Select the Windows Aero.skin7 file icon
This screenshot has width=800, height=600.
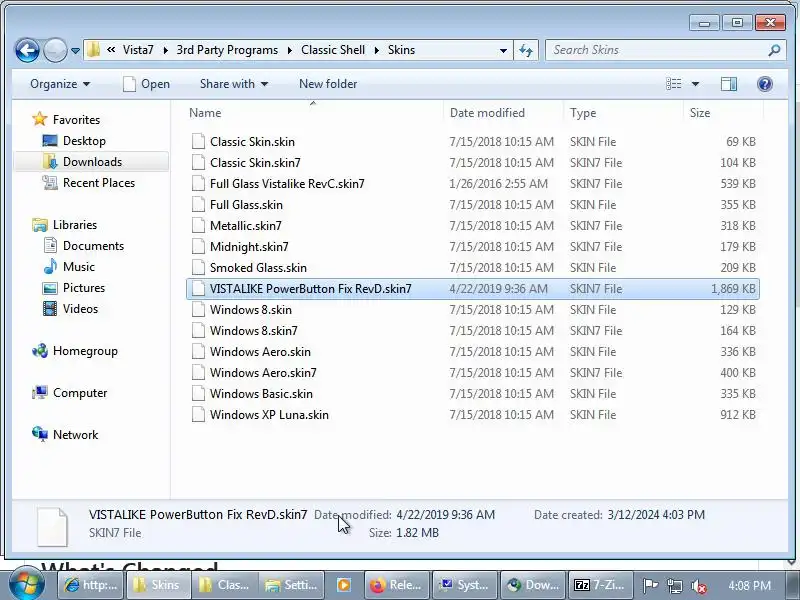point(198,372)
